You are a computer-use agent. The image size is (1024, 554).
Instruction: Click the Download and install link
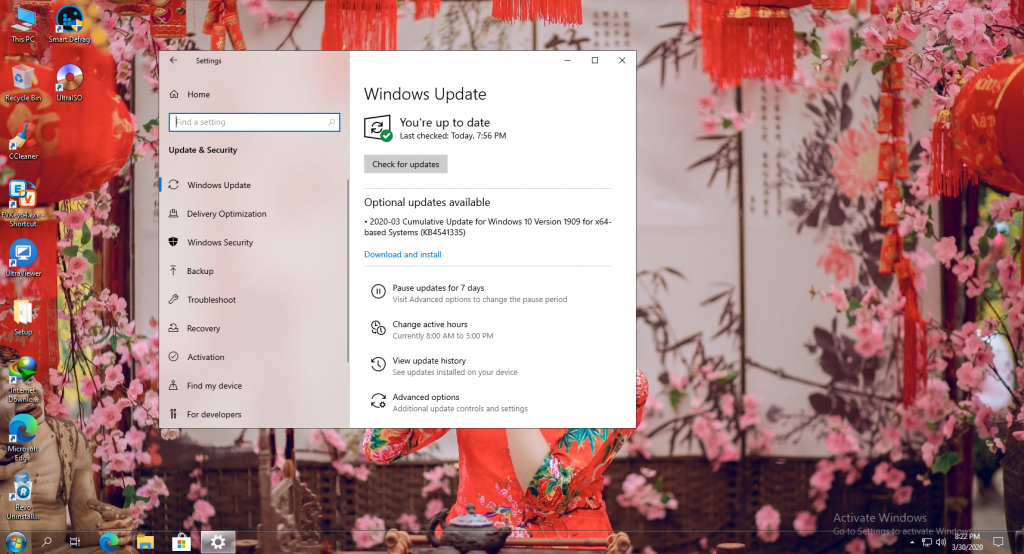[403, 254]
